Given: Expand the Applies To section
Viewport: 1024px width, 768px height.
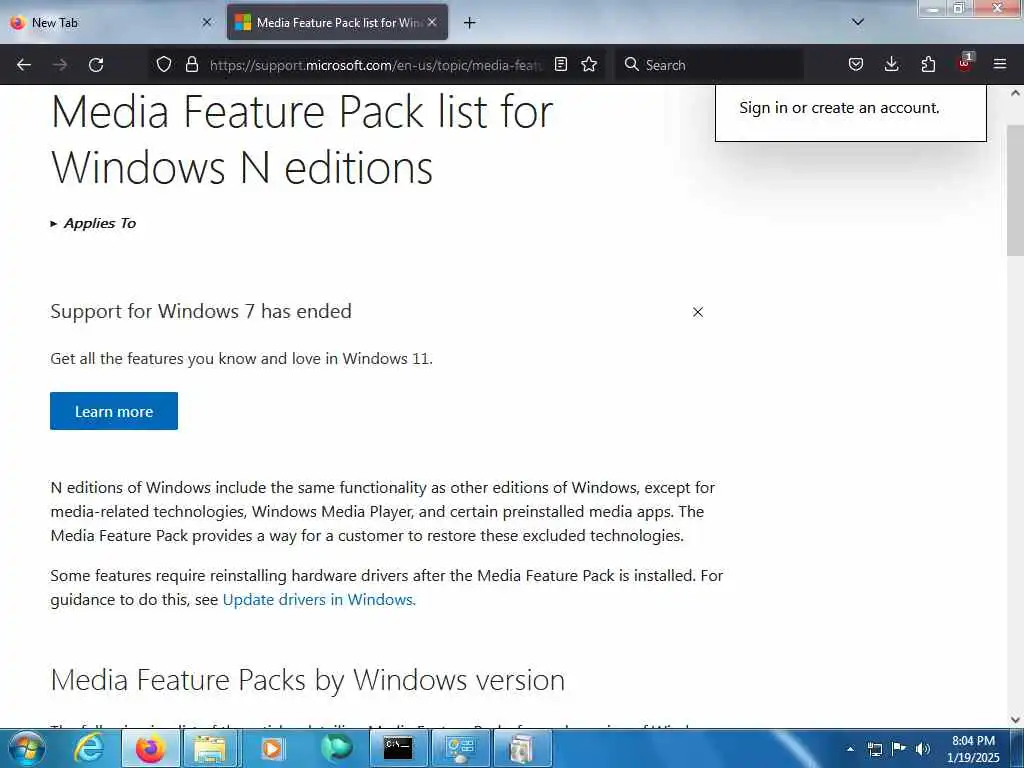Looking at the screenshot, I should [93, 223].
